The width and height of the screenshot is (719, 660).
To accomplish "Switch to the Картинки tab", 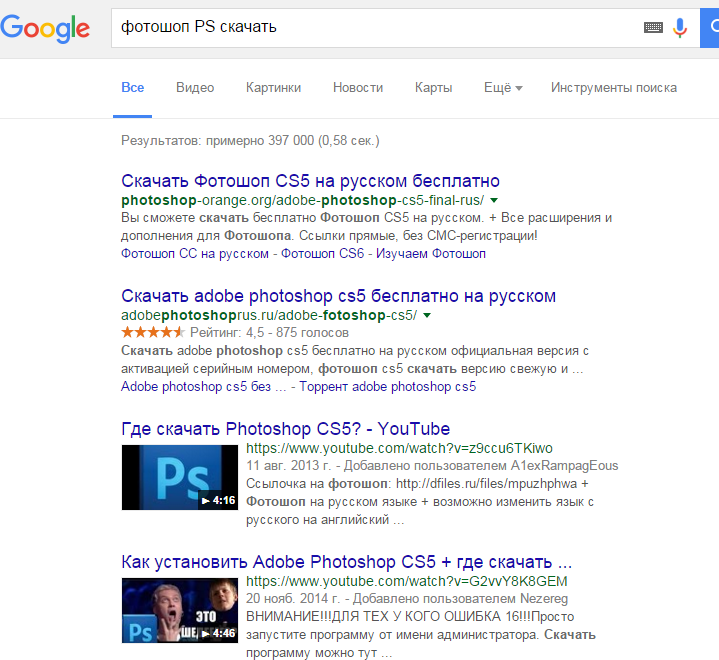I will click(x=273, y=88).
